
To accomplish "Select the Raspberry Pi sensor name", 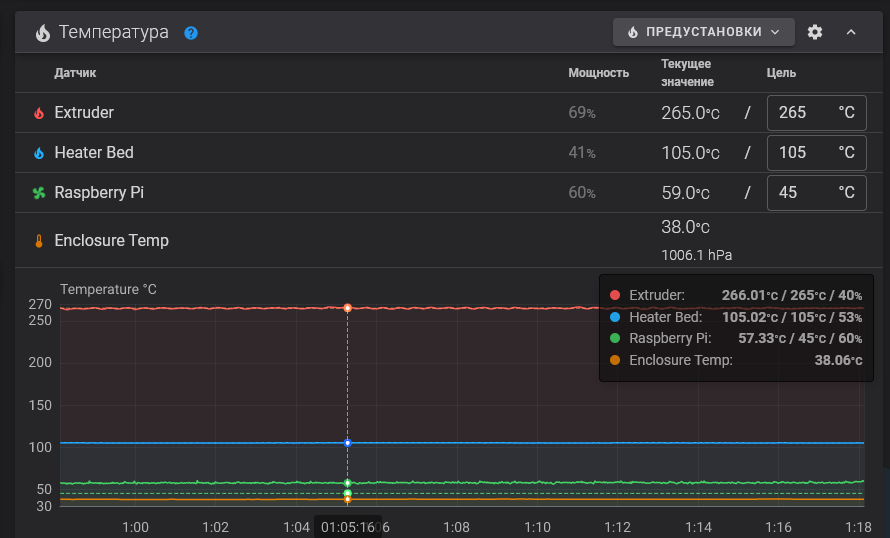I will (99, 193).
